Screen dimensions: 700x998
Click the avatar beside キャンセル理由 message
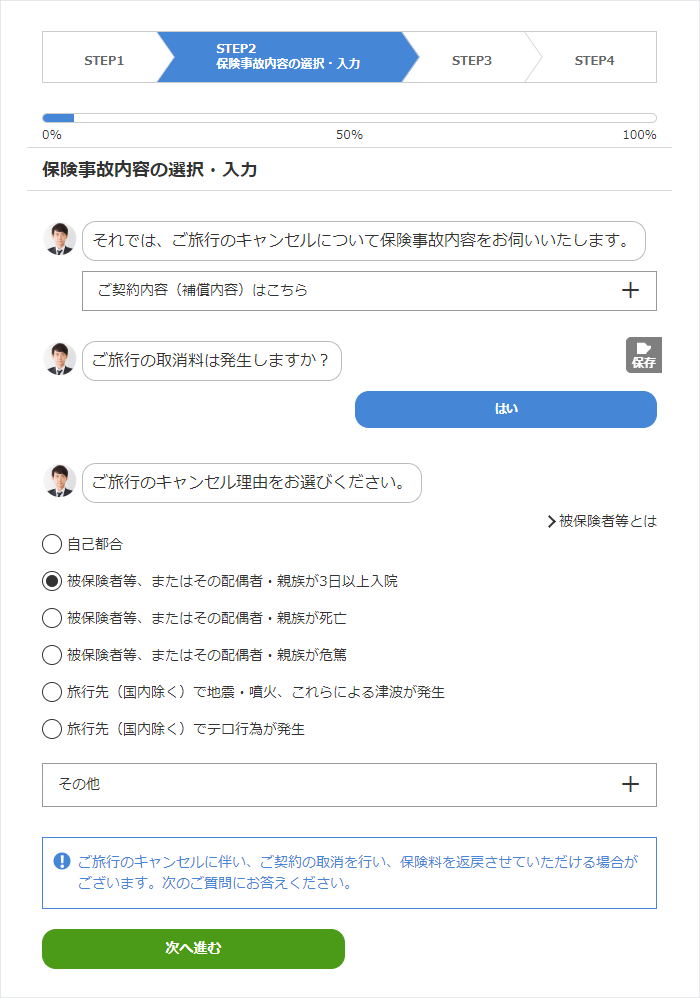(x=60, y=481)
